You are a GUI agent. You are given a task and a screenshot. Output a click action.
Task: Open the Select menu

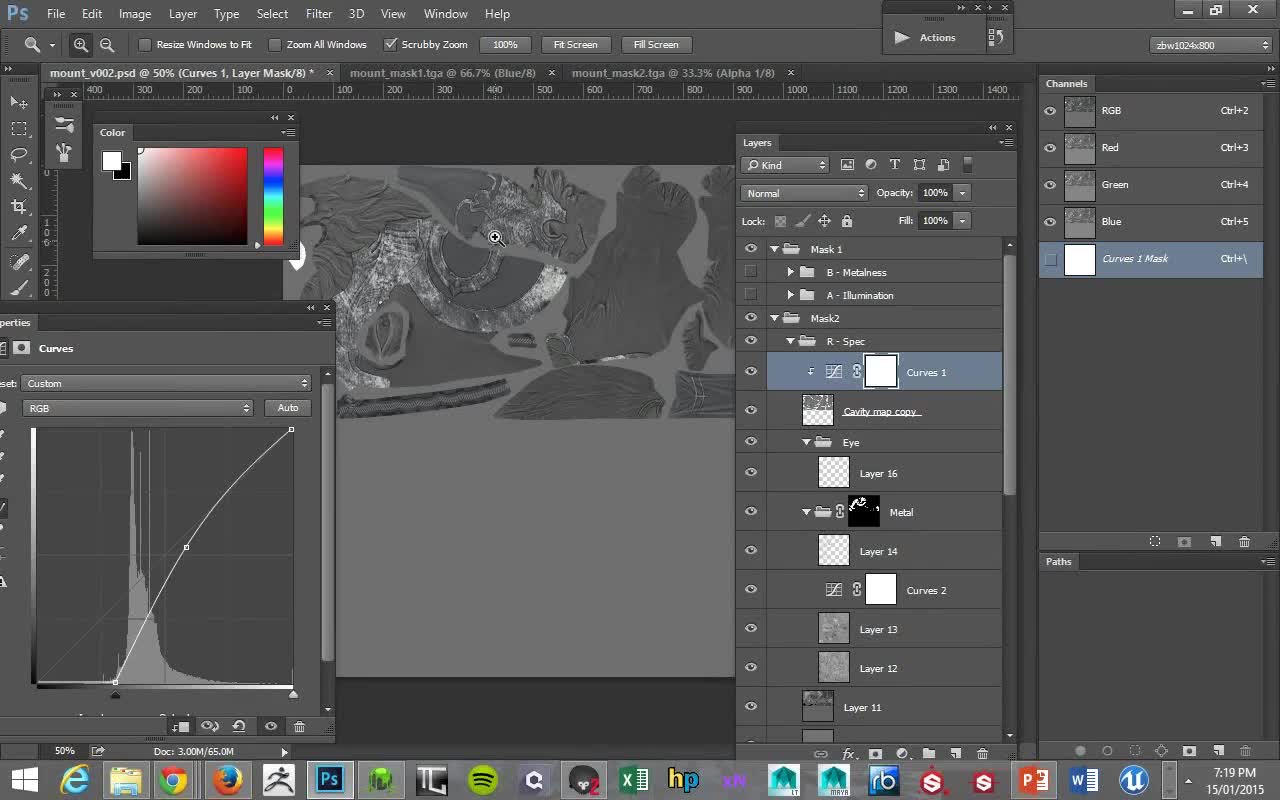click(272, 14)
